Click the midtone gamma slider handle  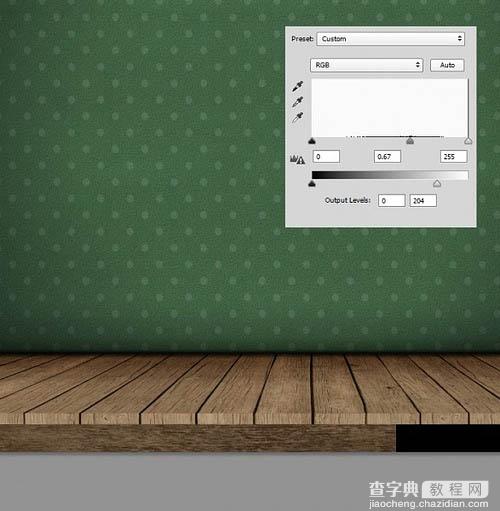[410, 141]
